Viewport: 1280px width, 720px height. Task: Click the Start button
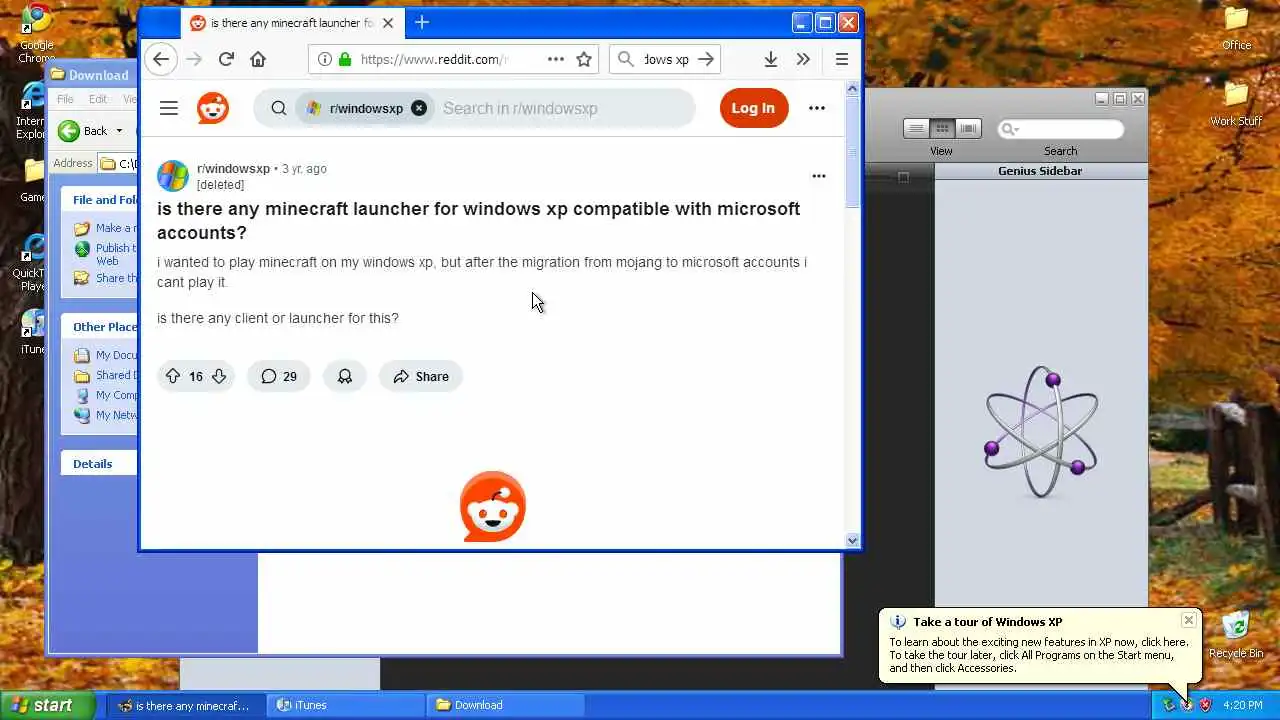coord(48,705)
